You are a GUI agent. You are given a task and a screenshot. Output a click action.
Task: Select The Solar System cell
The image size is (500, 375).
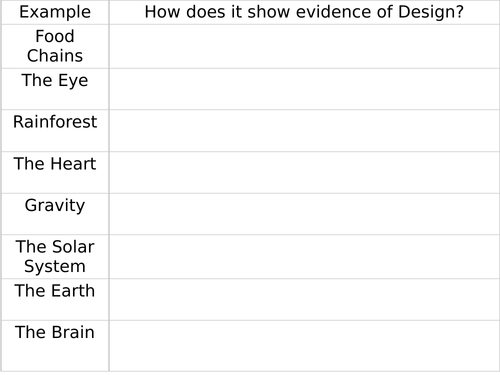click(x=55, y=256)
